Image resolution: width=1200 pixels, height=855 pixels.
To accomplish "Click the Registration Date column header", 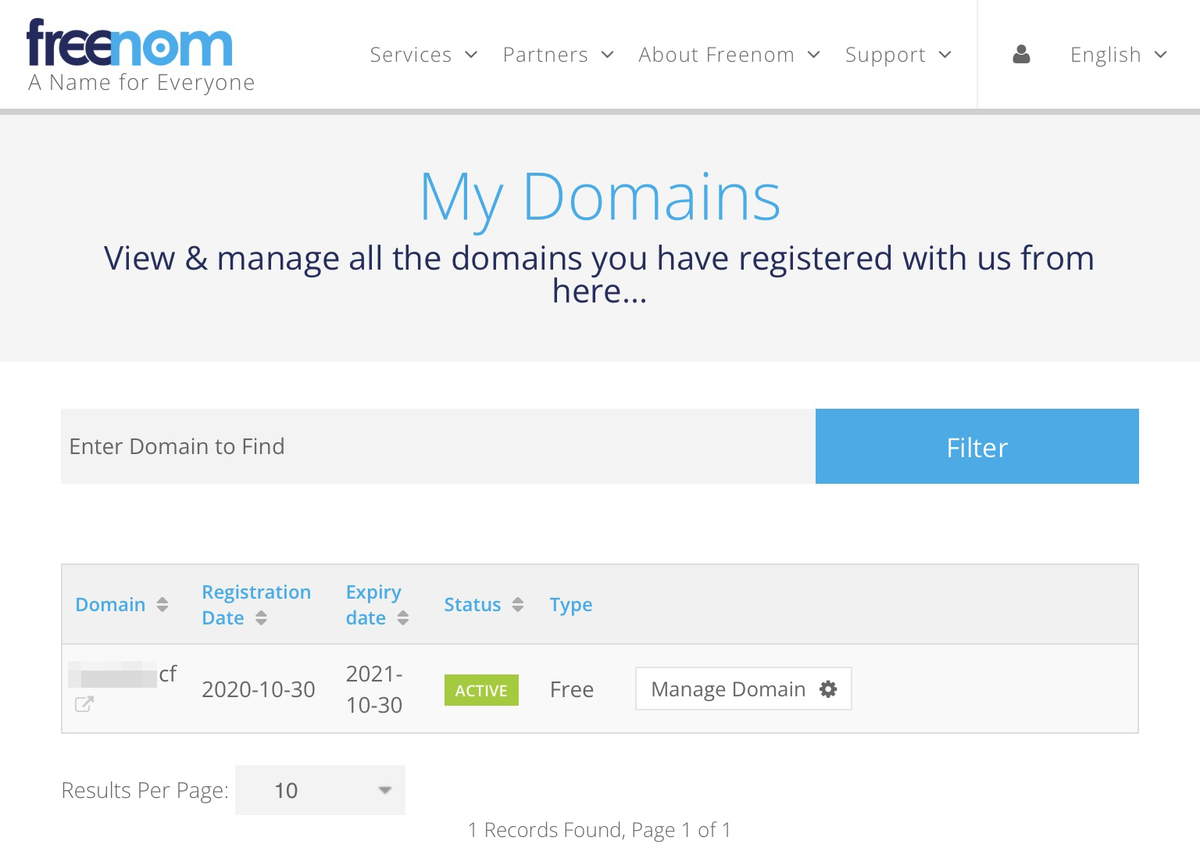I will pyautogui.click(x=256, y=605).
